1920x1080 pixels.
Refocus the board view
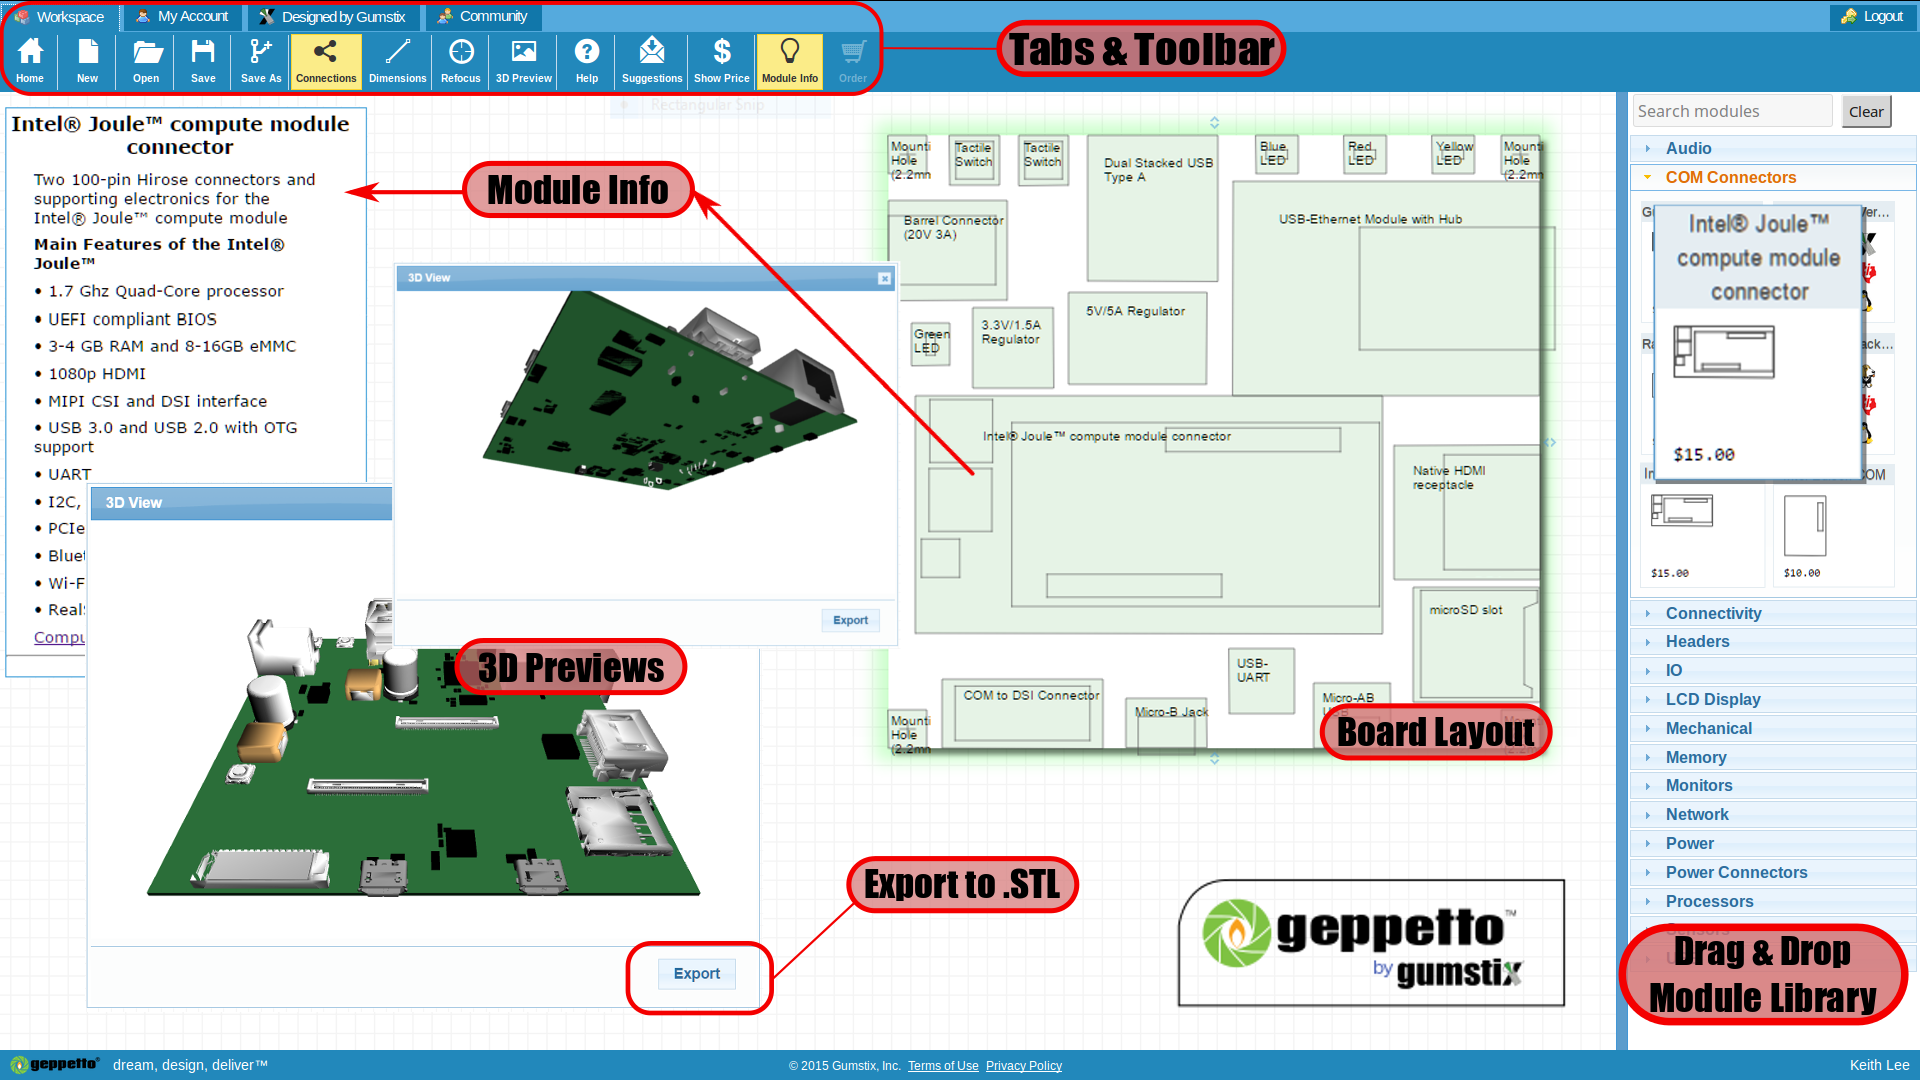(x=461, y=62)
